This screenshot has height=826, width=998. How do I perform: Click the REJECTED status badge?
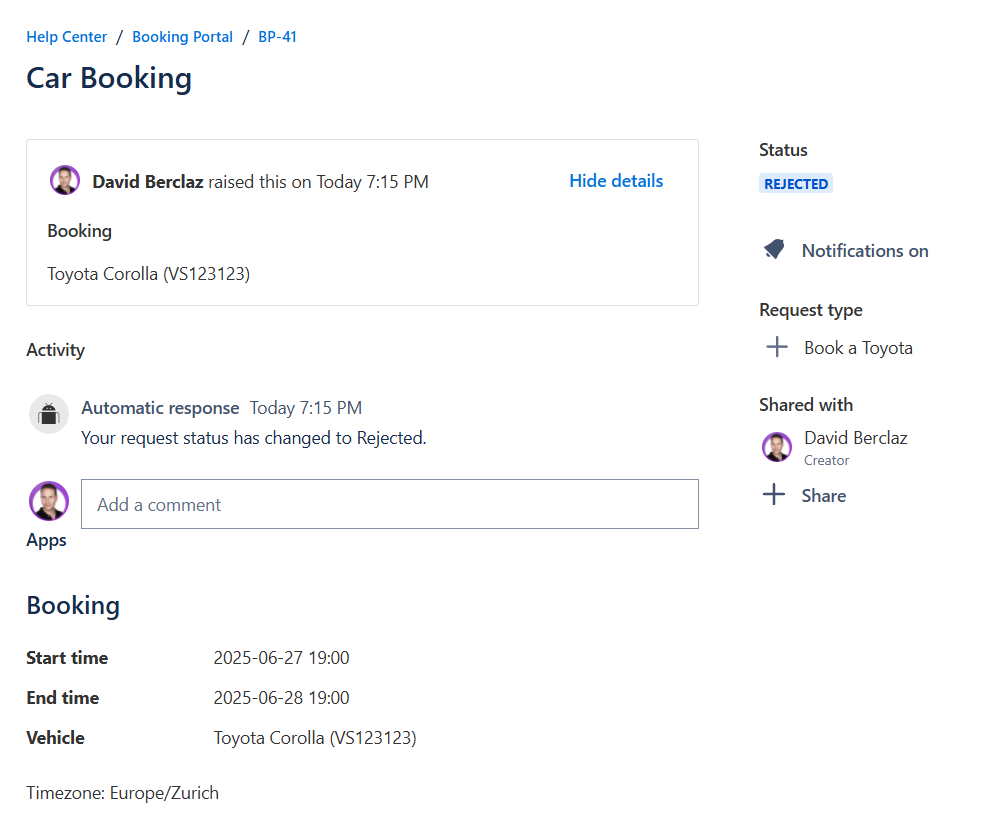coord(795,184)
